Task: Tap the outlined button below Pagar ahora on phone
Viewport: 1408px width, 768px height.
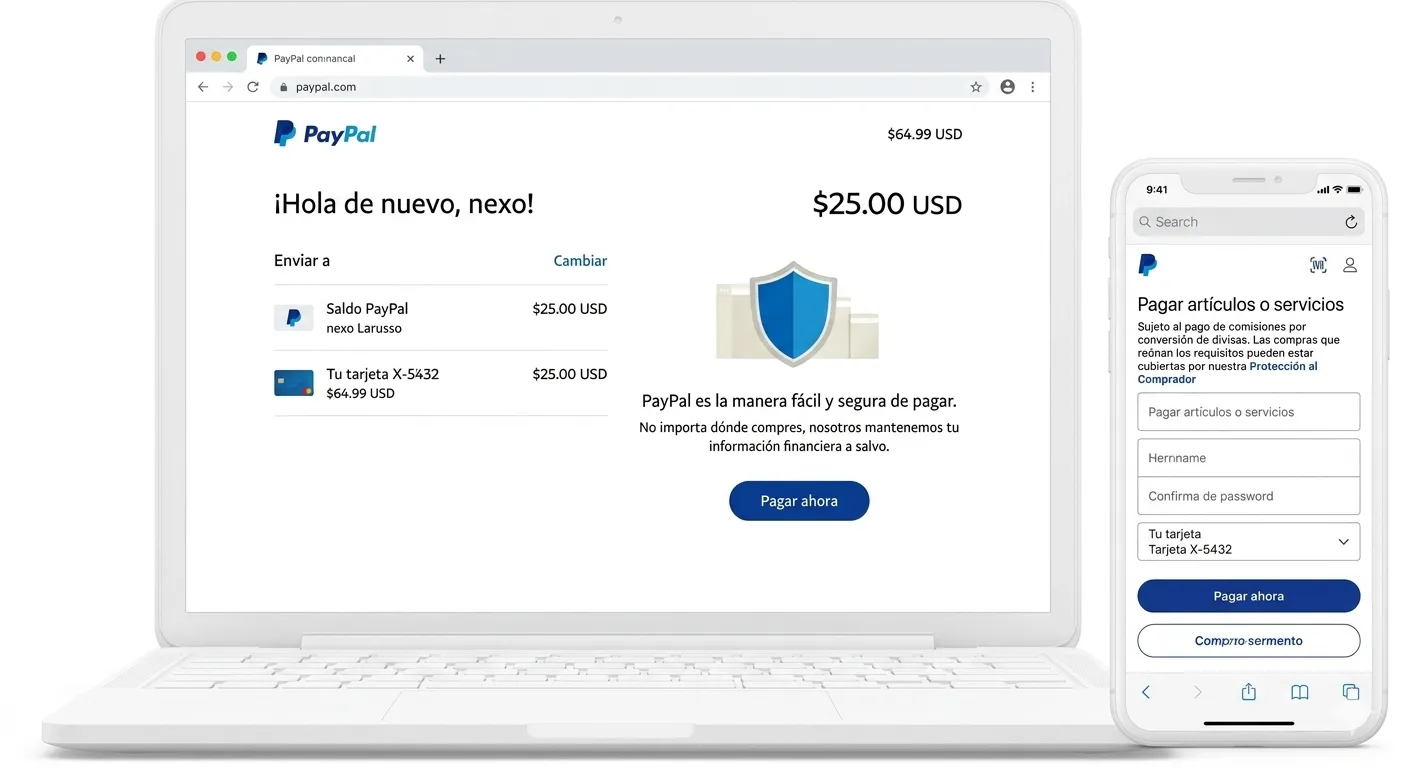Action: (x=1249, y=641)
